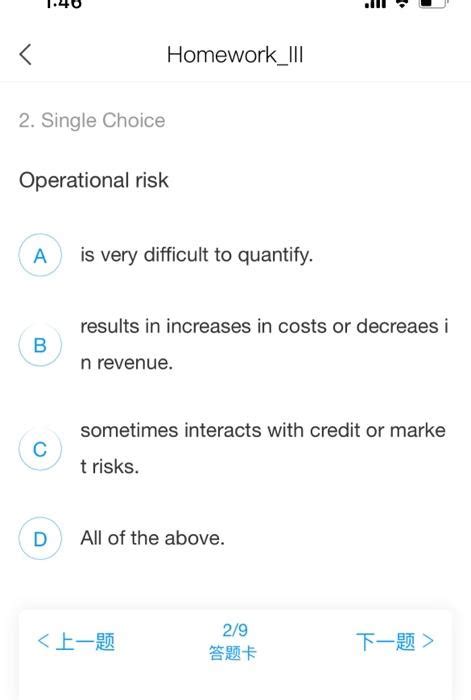This screenshot has width=471, height=700.
Task: Go to previous question 上一题
Action: tap(76, 642)
